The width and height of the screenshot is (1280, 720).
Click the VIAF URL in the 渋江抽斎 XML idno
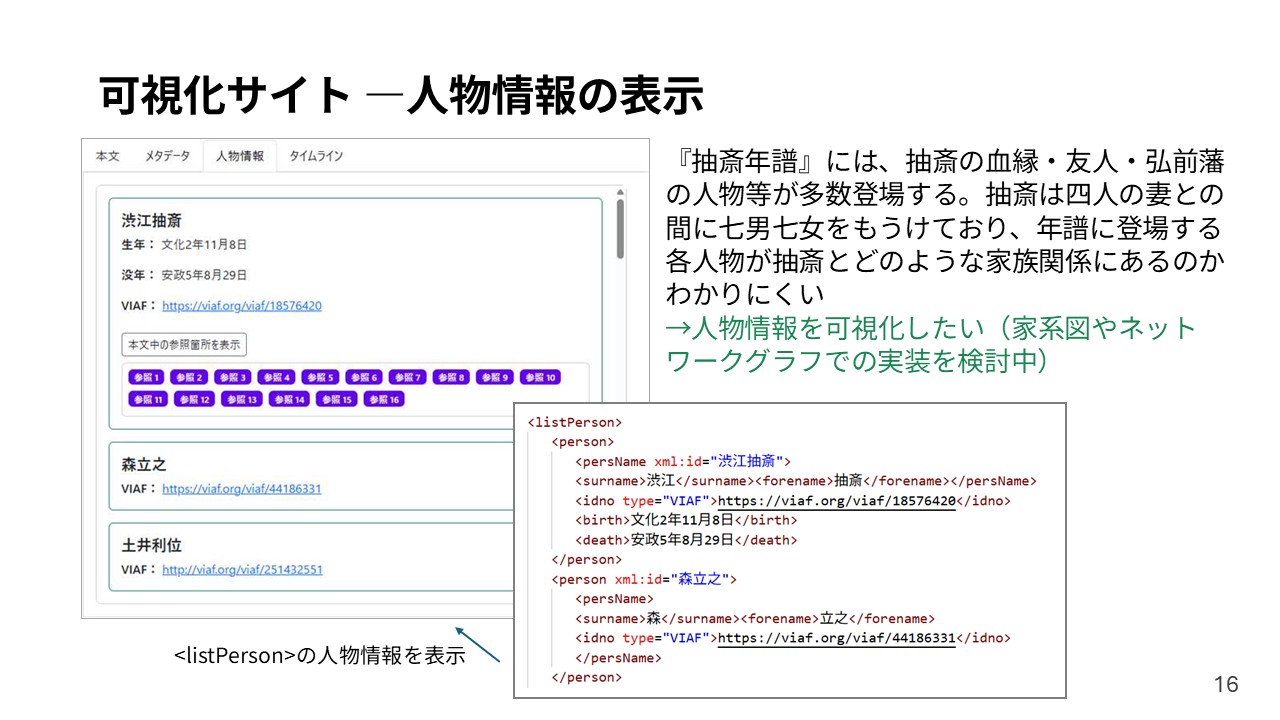(x=837, y=501)
